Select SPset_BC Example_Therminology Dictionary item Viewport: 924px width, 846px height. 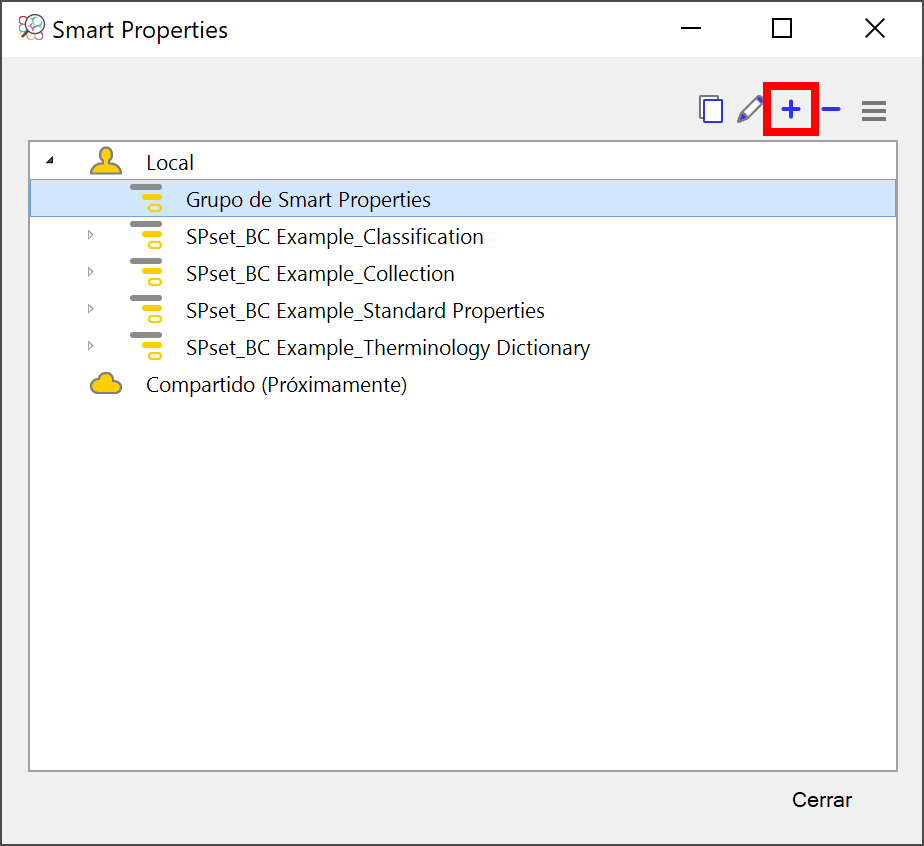tap(388, 348)
